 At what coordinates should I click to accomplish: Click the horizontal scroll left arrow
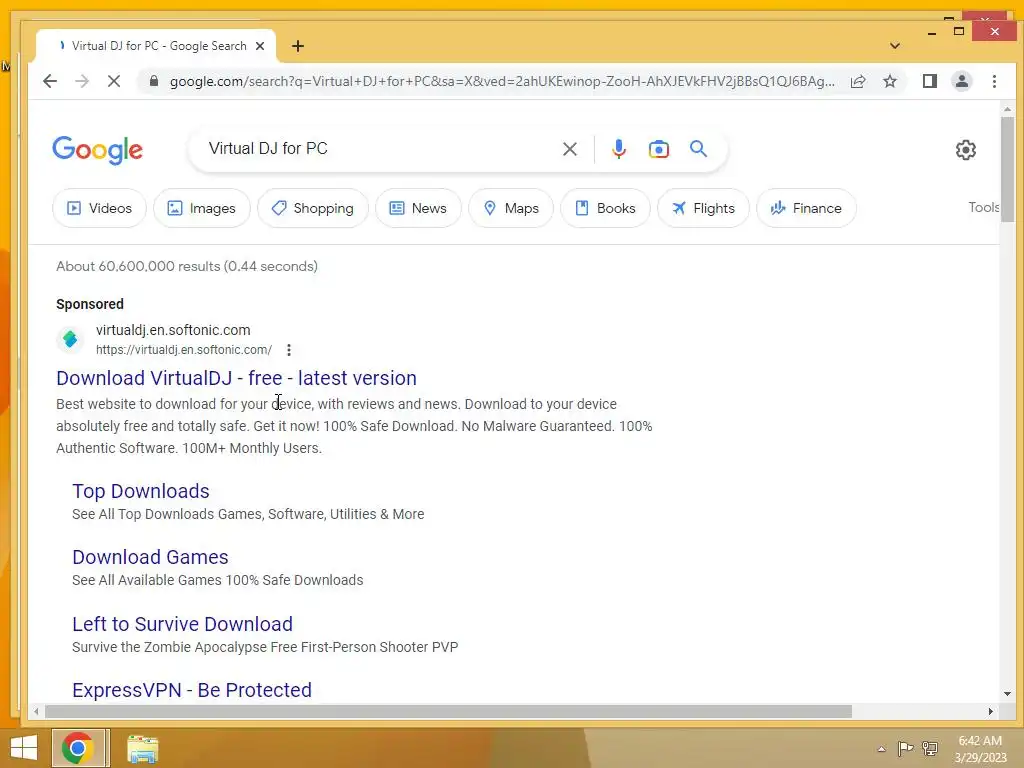click(37, 712)
